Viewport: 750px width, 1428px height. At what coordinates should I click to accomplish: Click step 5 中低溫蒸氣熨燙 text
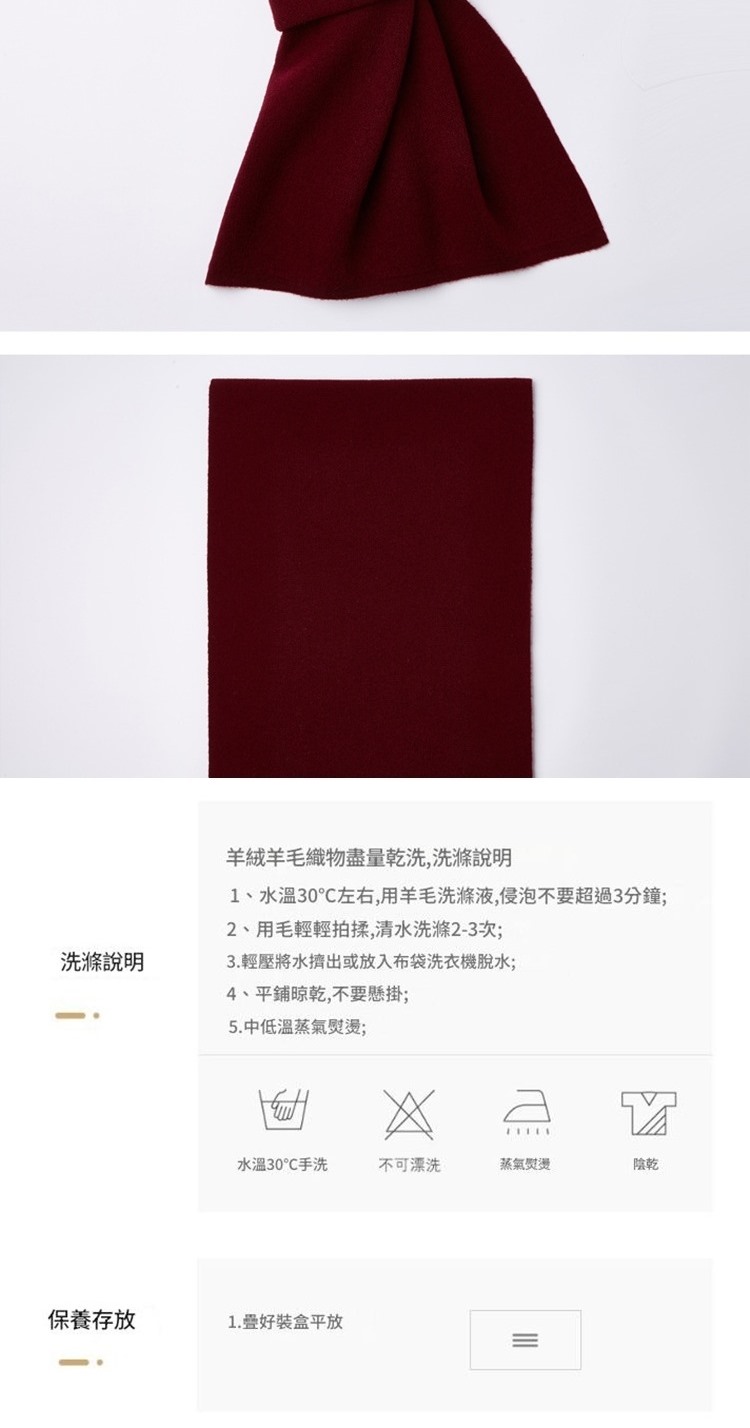click(297, 1026)
